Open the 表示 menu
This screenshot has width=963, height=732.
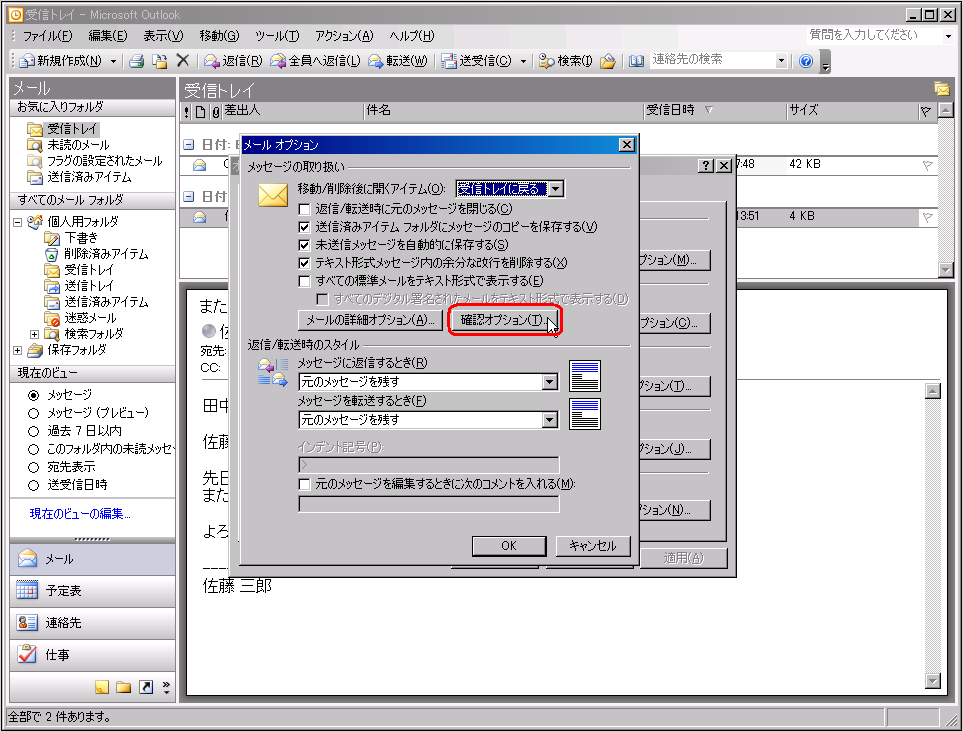click(x=163, y=36)
